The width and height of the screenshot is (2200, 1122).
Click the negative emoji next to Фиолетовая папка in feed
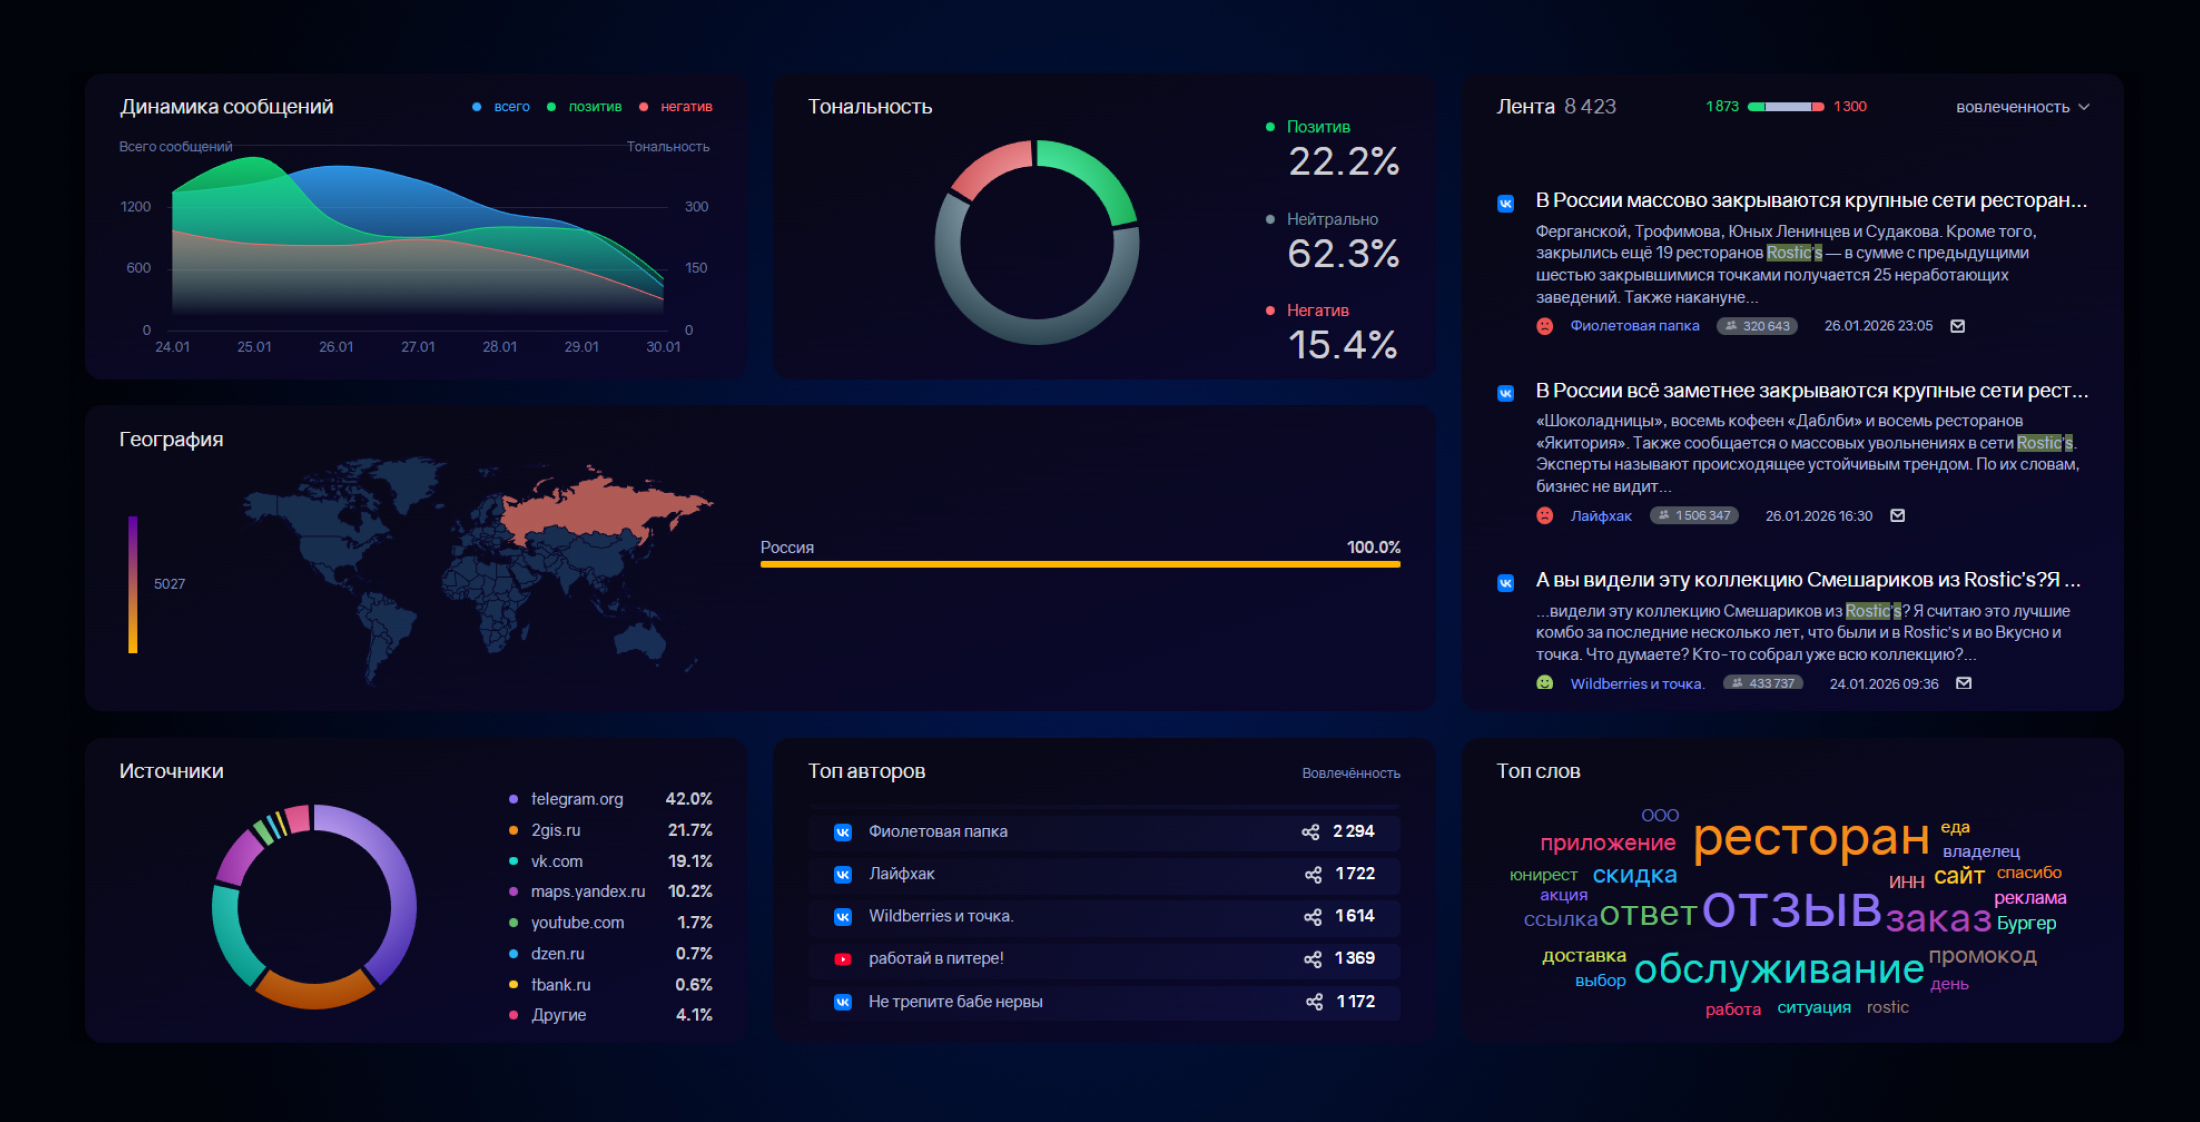point(1545,326)
